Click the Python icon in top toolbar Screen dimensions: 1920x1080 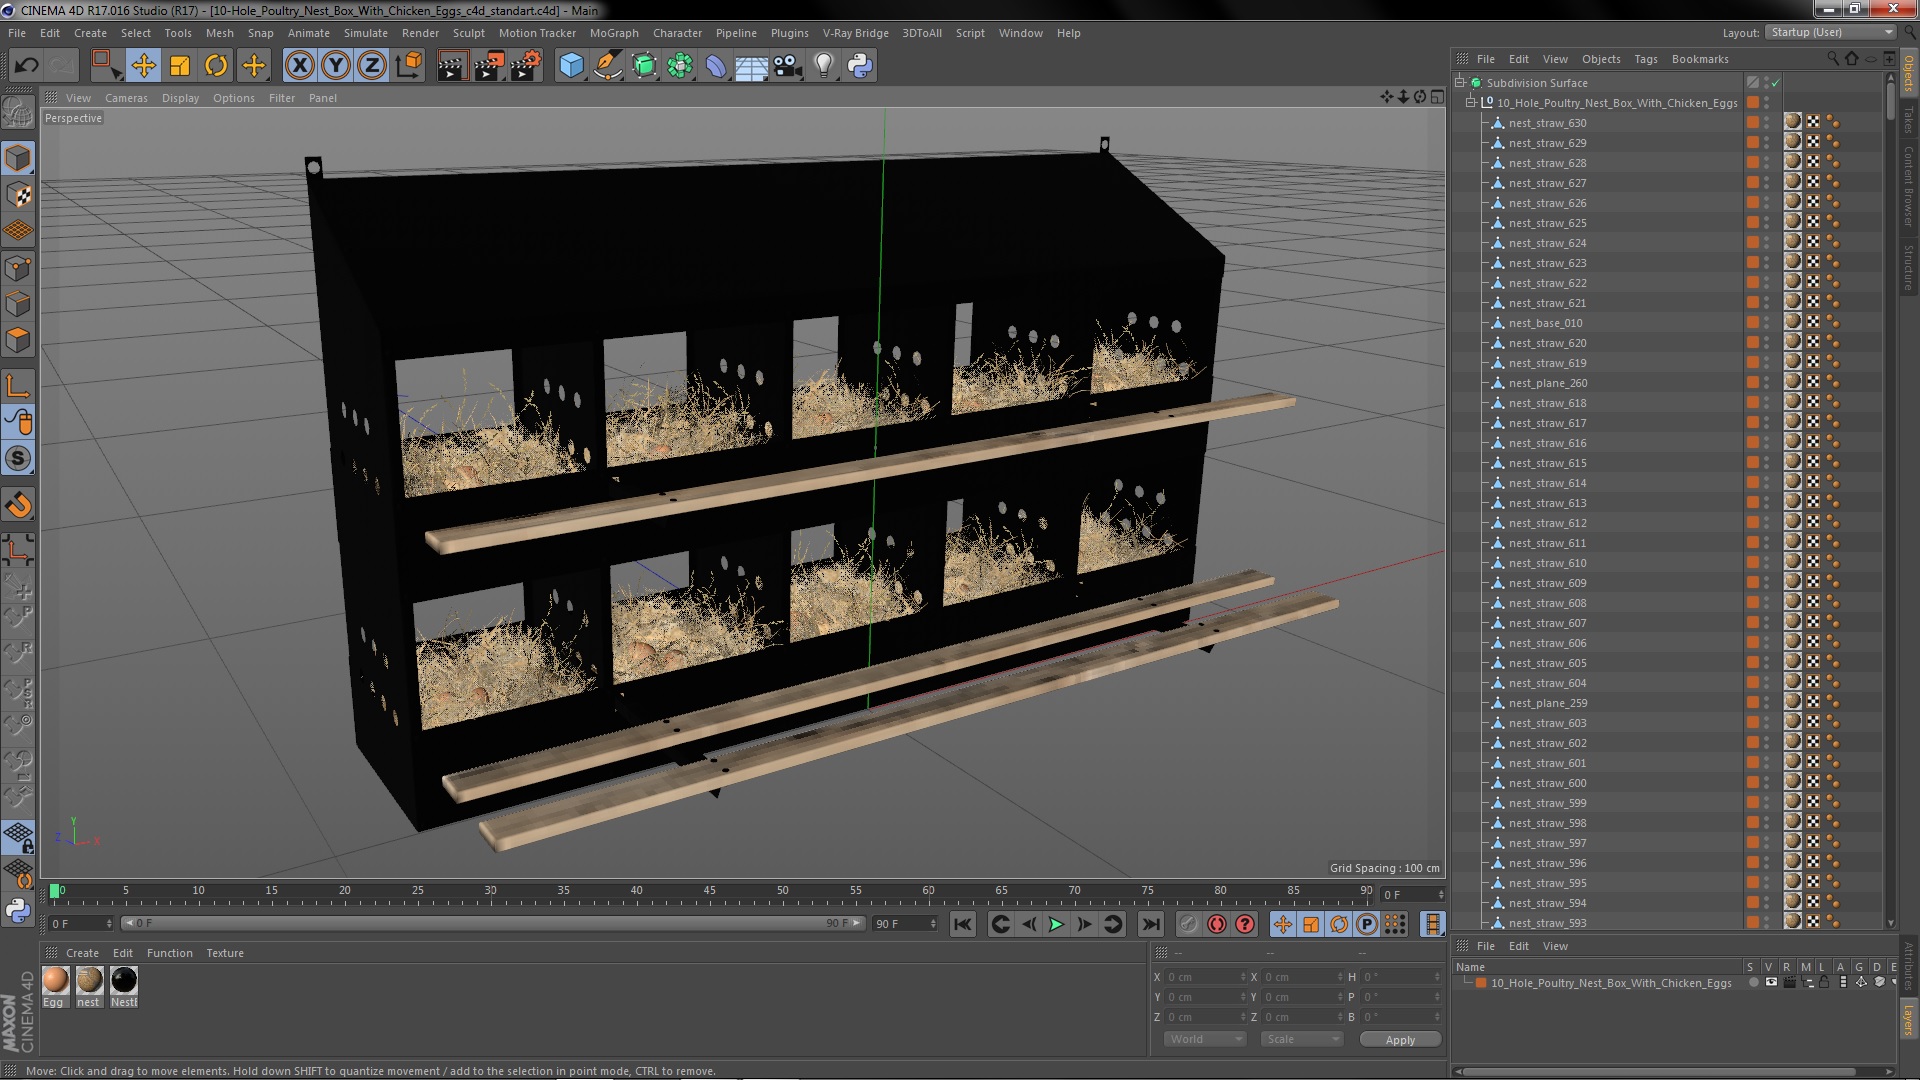(x=860, y=66)
